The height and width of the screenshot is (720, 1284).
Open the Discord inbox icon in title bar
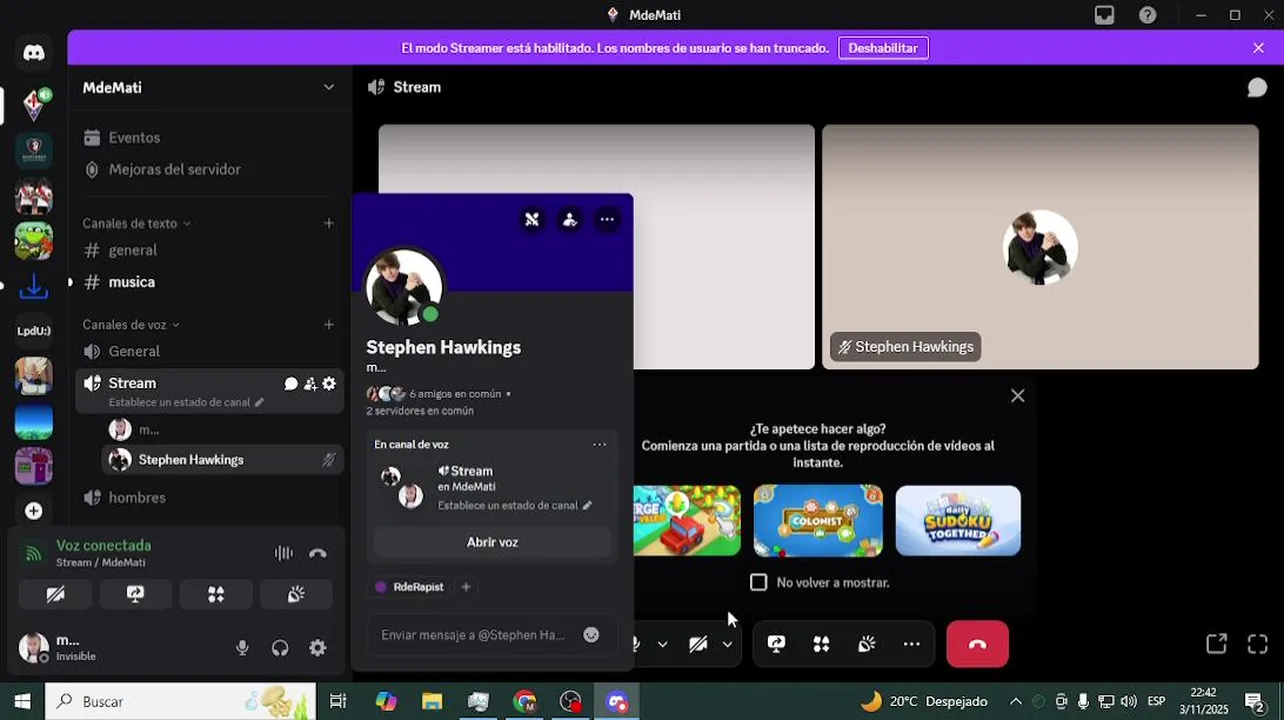pos(1104,15)
